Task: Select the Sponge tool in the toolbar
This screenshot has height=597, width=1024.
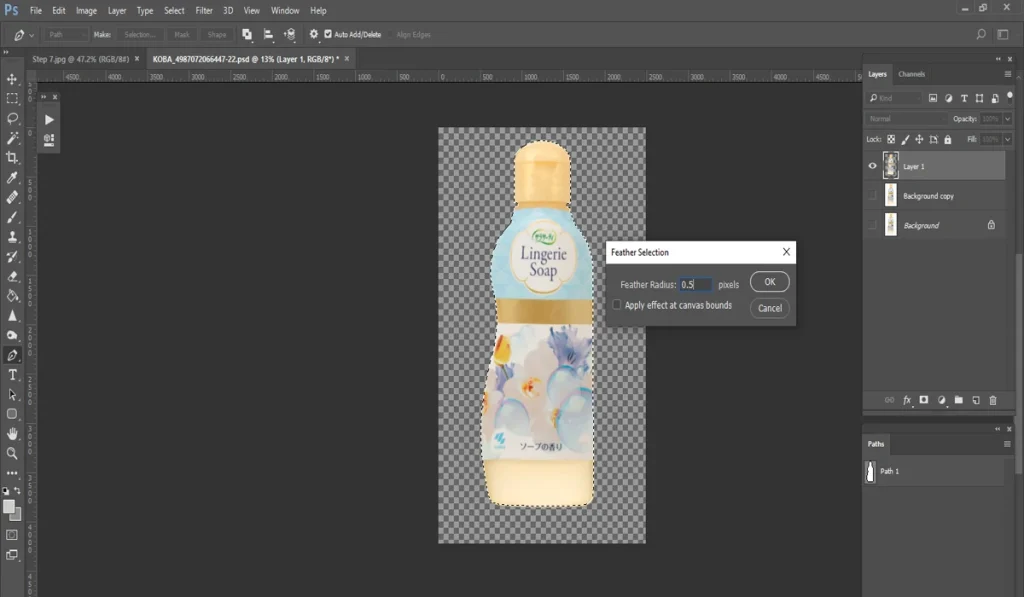Action: 12,335
